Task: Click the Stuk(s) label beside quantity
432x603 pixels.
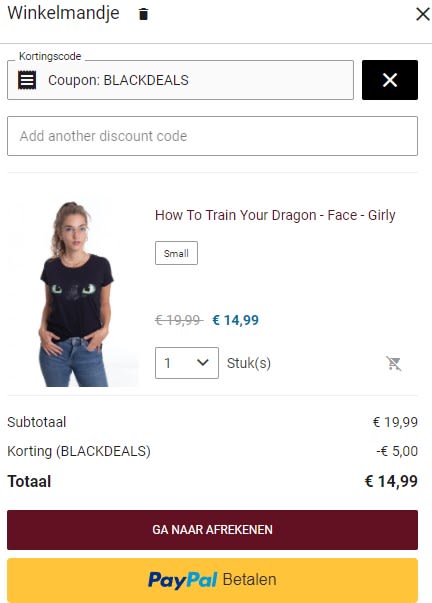Action: click(x=249, y=363)
